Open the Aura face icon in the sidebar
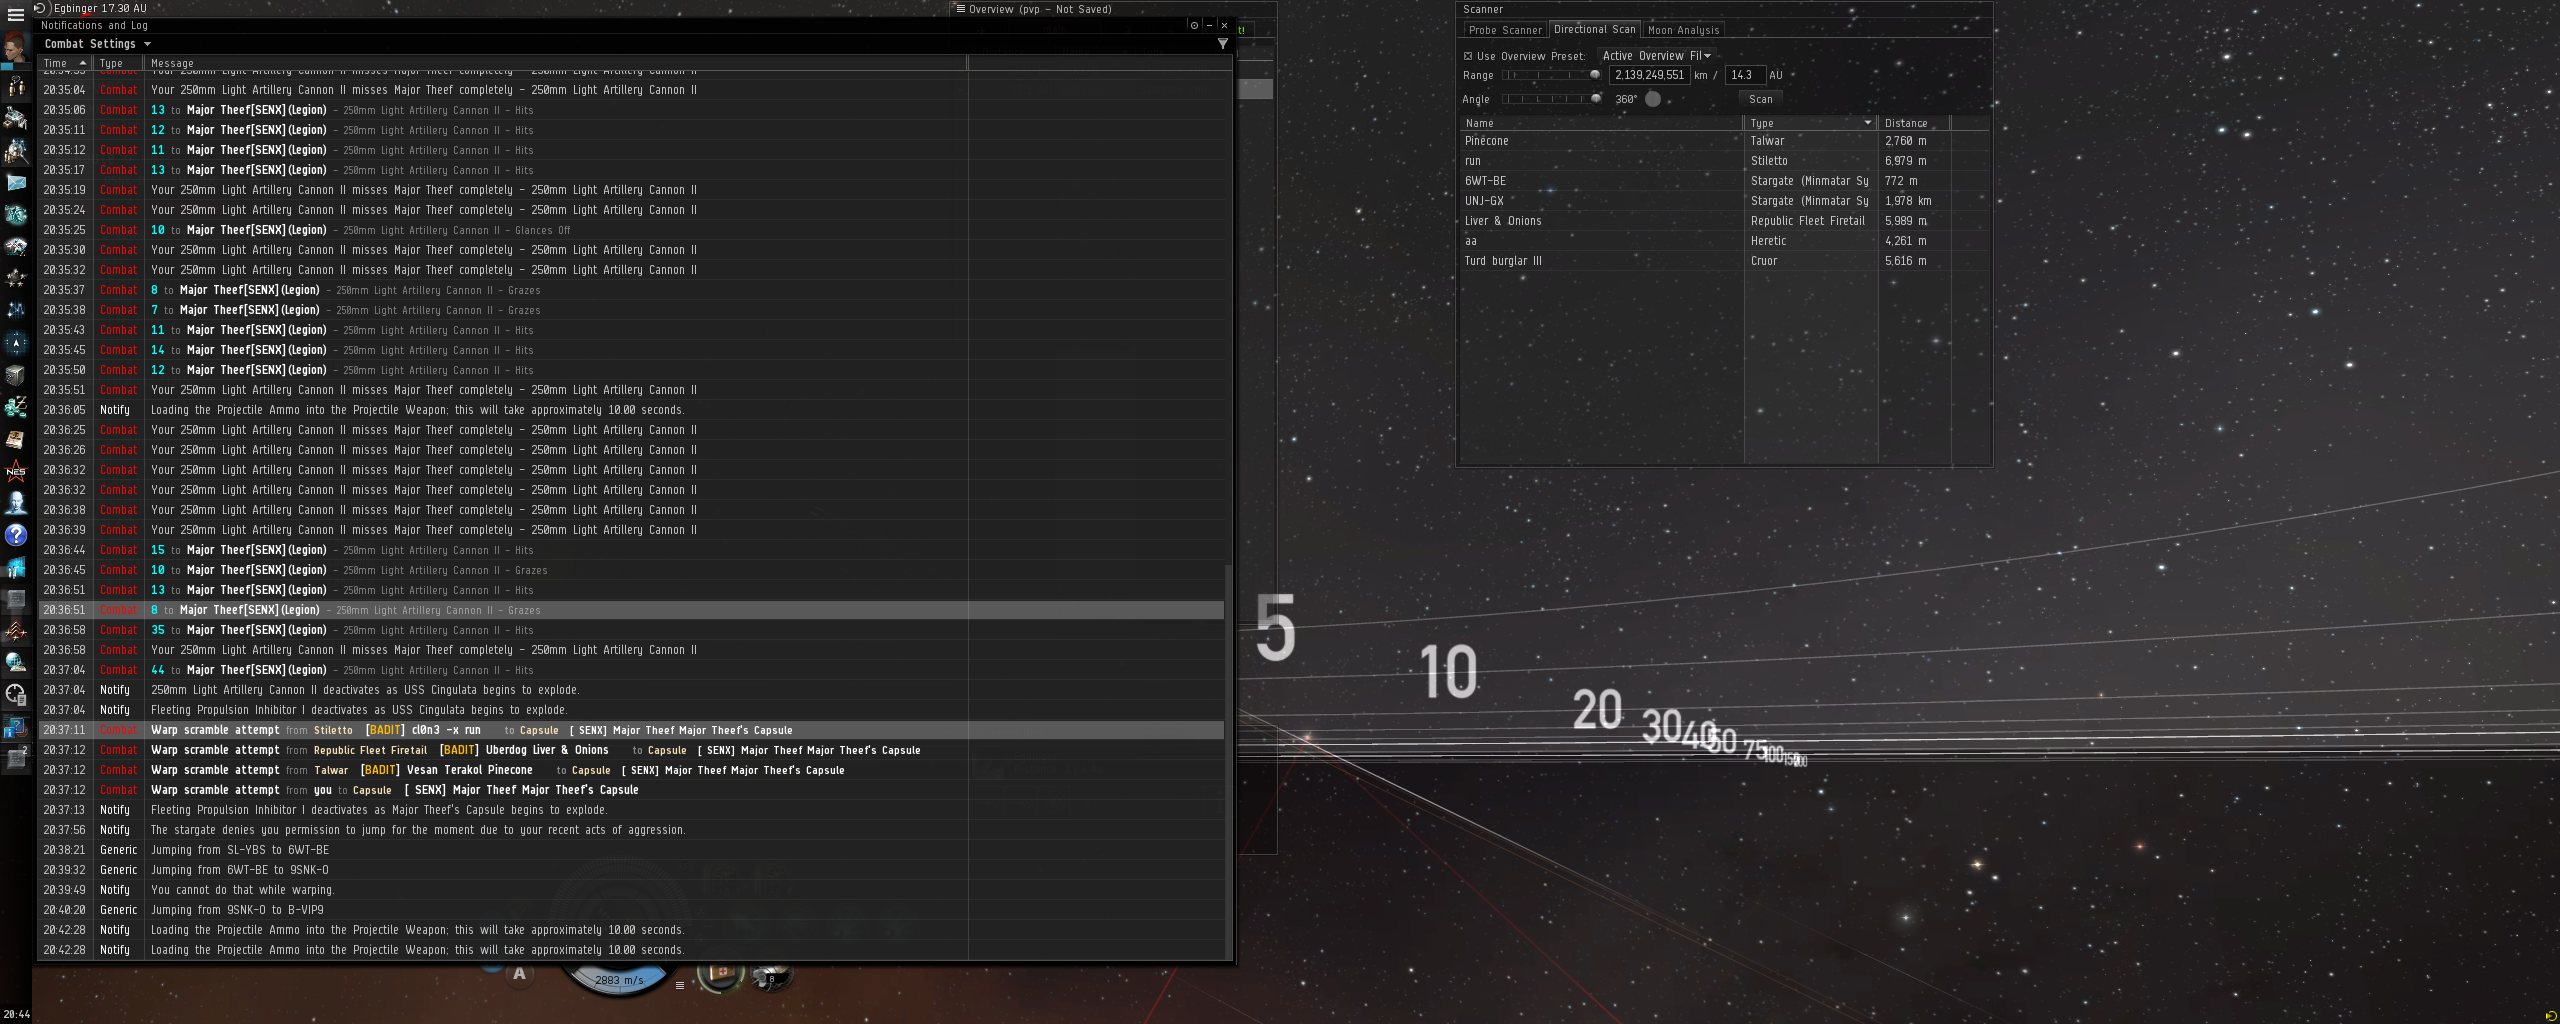2560x1024 pixels. click(x=16, y=503)
